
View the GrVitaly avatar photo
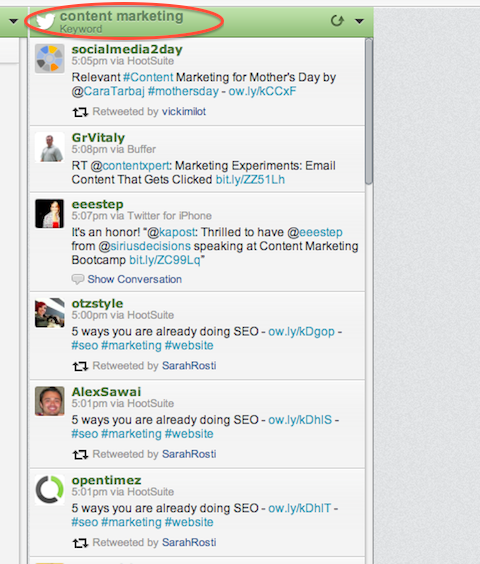pyautogui.click(x=50, y=147)
